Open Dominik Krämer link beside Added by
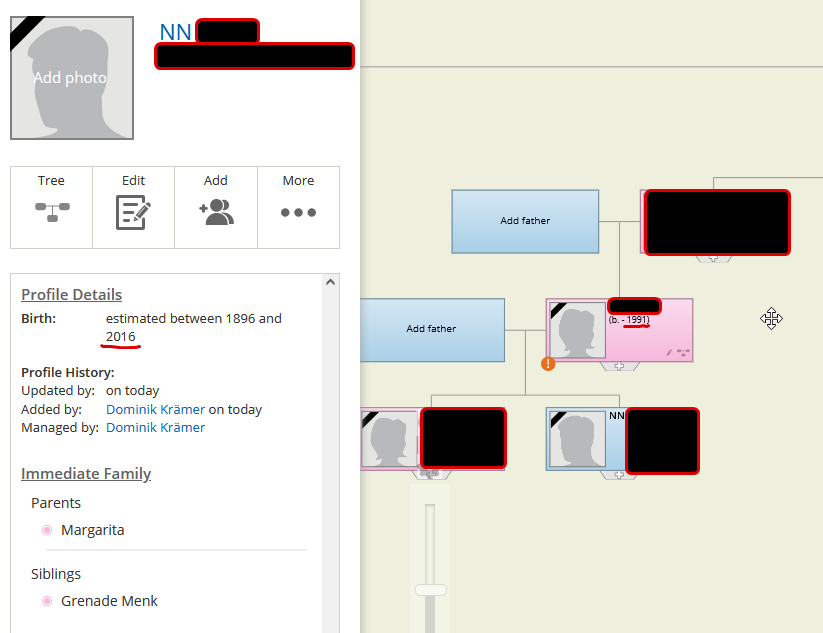 pyautogui.click(x=155, y=409)
